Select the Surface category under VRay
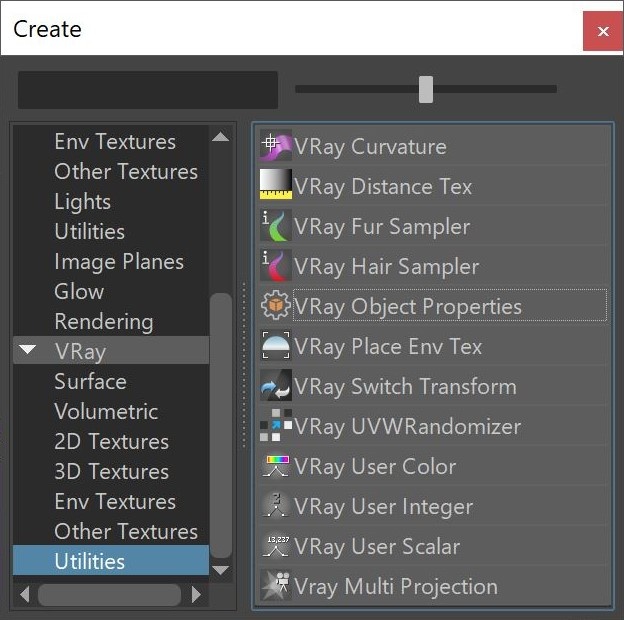Viewport: 624px width, 620px height. (x=90, y=381)
